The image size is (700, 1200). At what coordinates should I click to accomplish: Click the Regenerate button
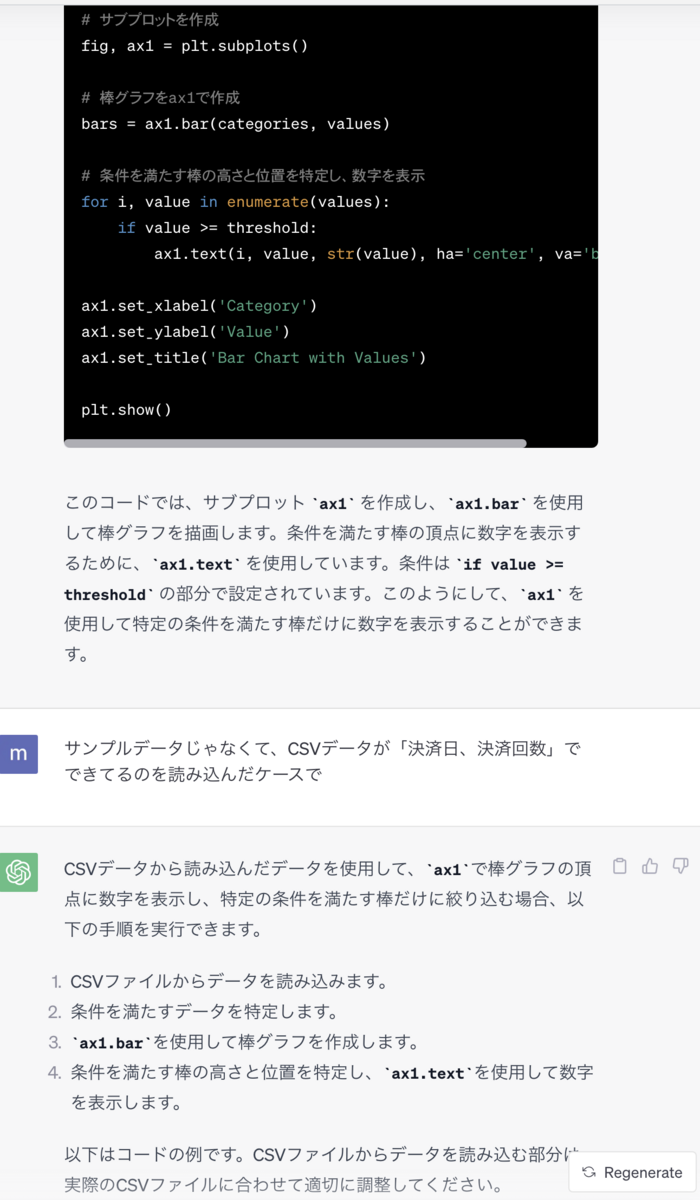[x=630, y=1172]
